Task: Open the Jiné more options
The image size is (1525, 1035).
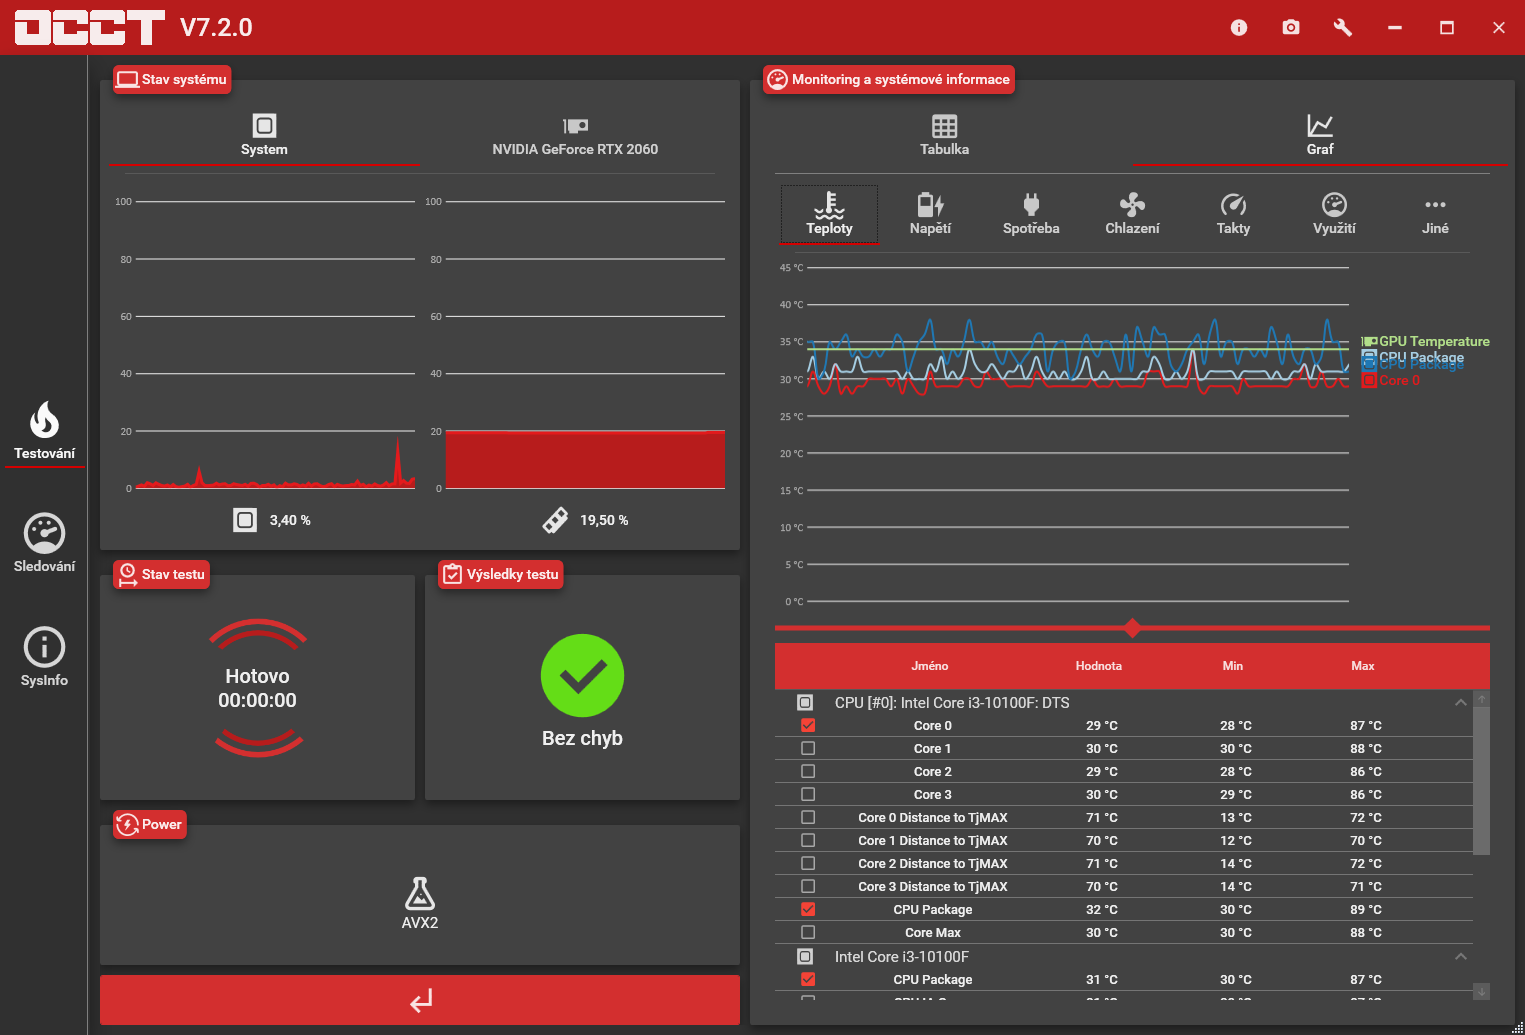Action: tap(1435, 214)
